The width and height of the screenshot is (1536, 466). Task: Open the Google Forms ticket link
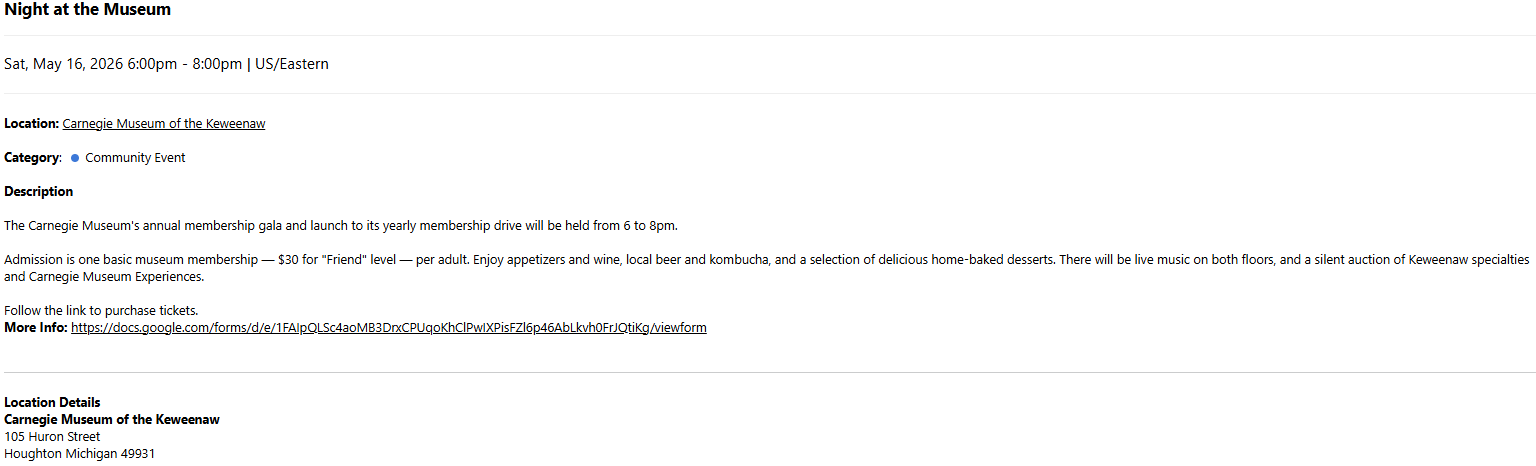pyautogui.click(x=389, y=328)
